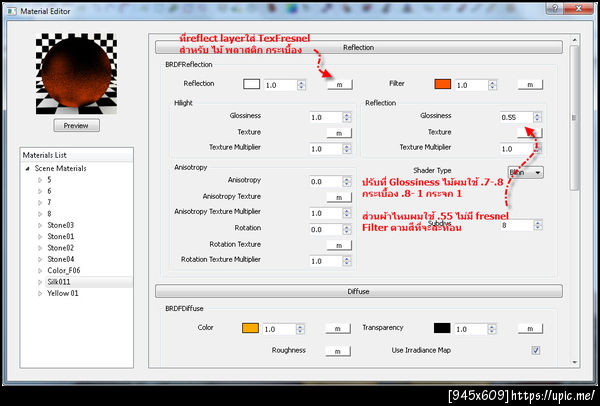Adjust the Diffuse Color multiplier spinner
The width and height of the screenshot is (600, 406).
[x=300, y=329]
